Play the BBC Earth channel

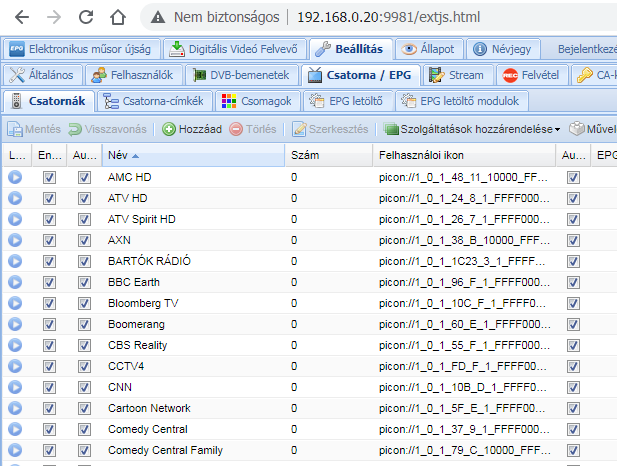[x=15, y=282]
